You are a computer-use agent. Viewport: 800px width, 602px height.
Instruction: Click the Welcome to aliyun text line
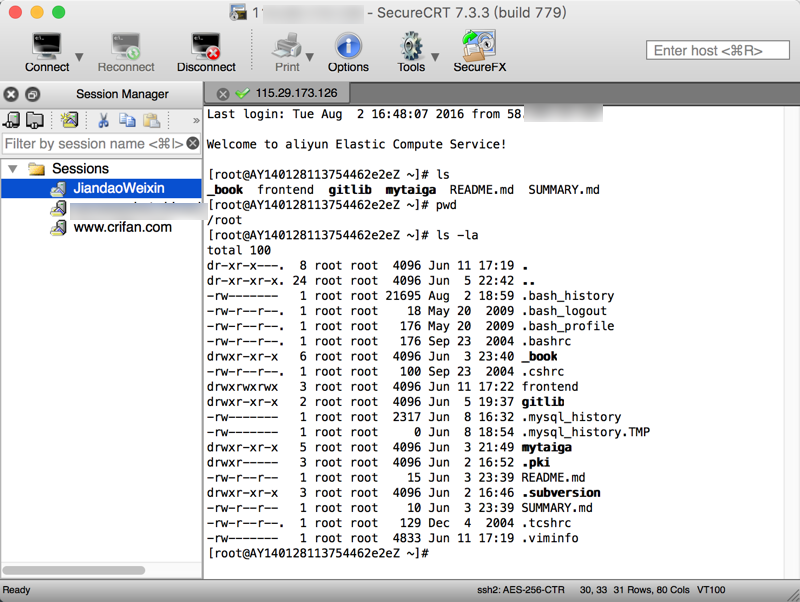pyautogui.click(x=356, y=144)
